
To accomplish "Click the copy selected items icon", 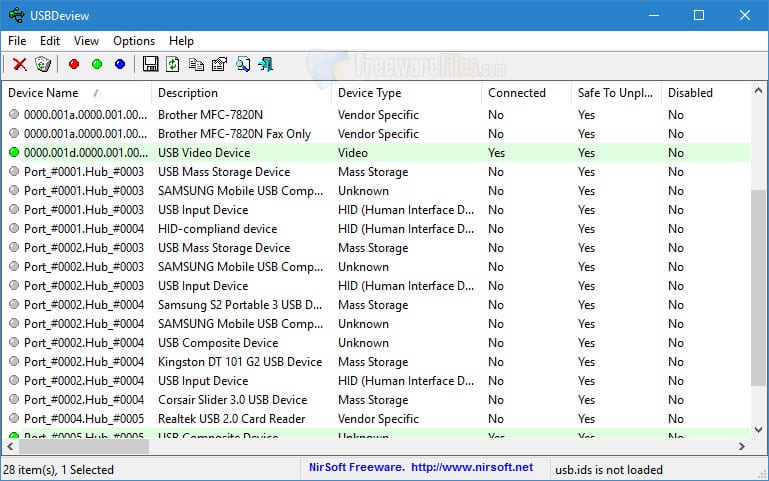I will click(196, 64).
